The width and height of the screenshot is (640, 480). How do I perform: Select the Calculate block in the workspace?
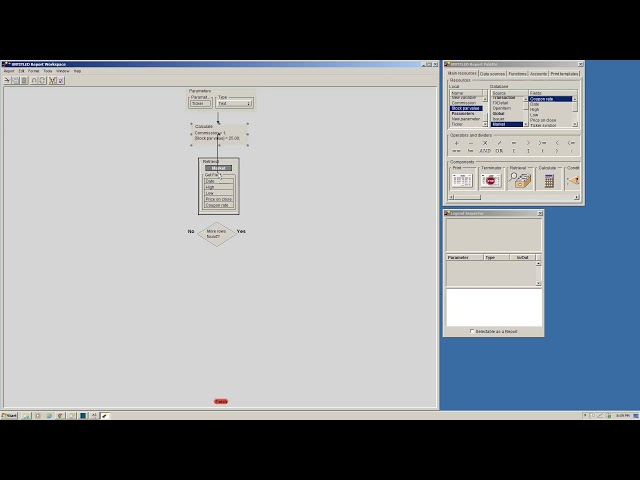[219, 134]
